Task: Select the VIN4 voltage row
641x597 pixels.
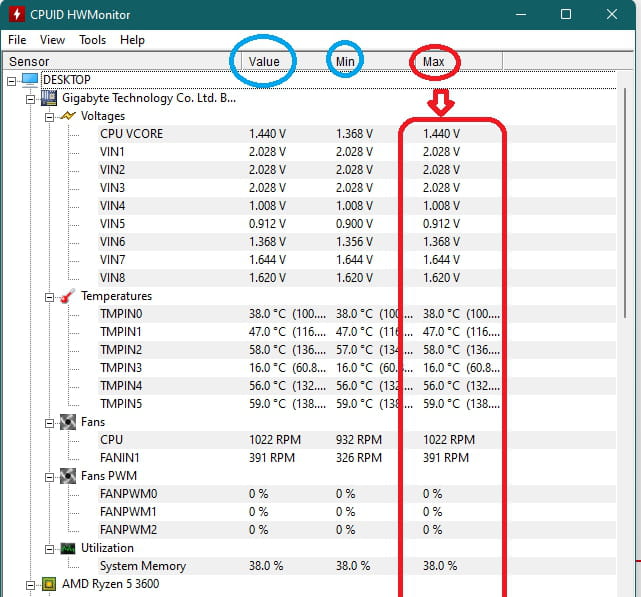Action: pyautogui.click(x=356, y=206)
